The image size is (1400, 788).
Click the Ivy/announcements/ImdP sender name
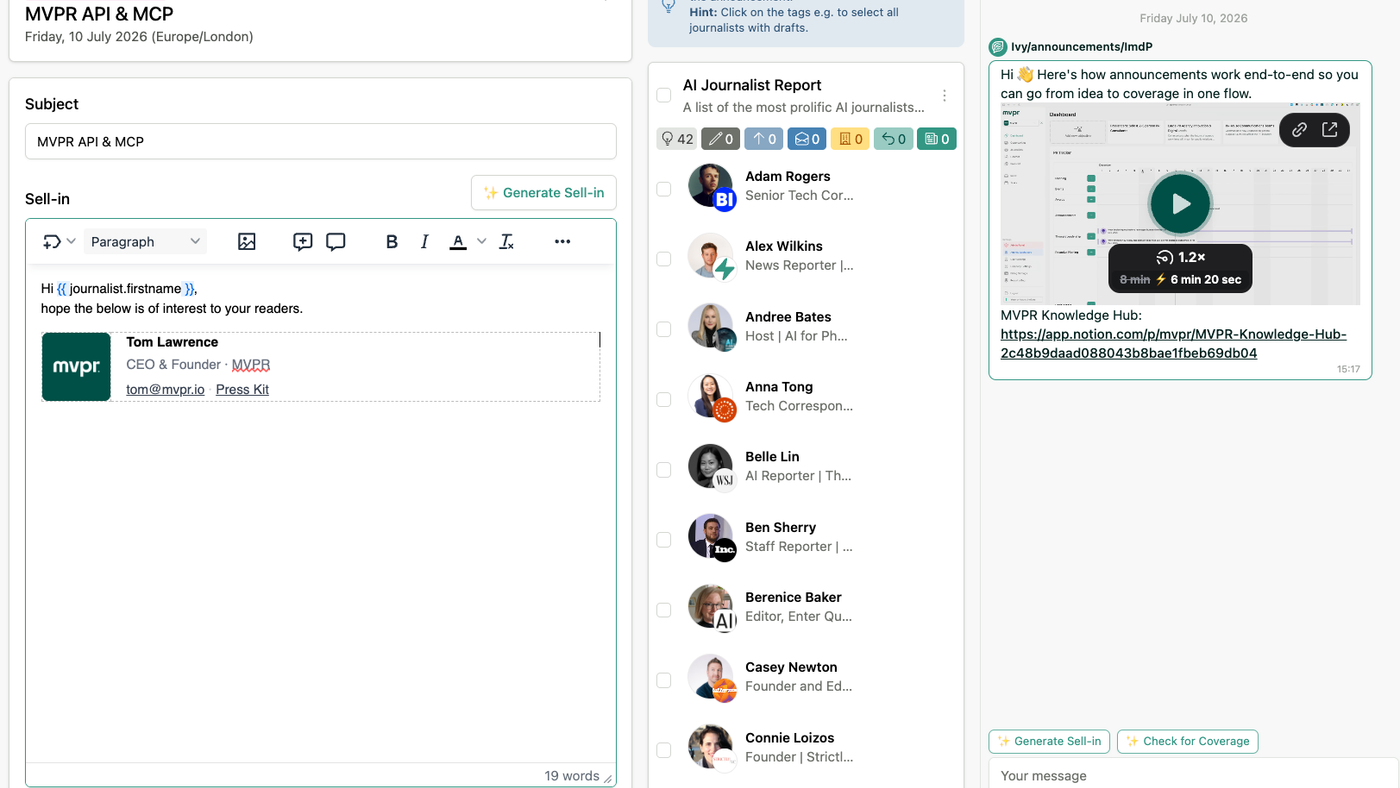click(x=1082, y=47)
